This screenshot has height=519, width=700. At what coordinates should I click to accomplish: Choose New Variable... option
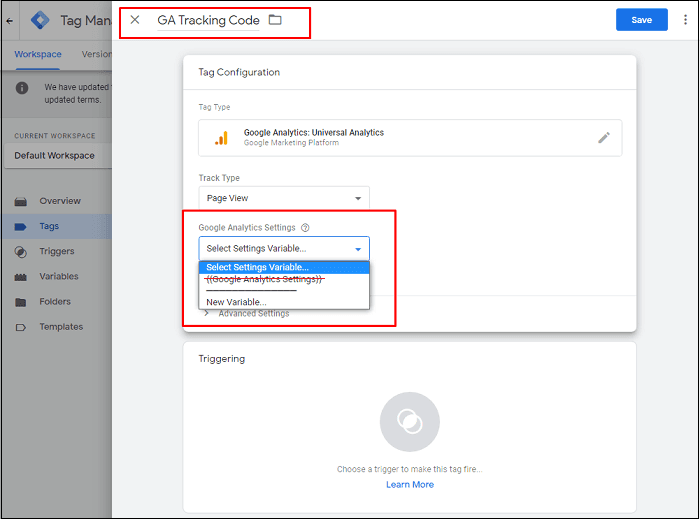pyautogui.click(x=284, y=302)
